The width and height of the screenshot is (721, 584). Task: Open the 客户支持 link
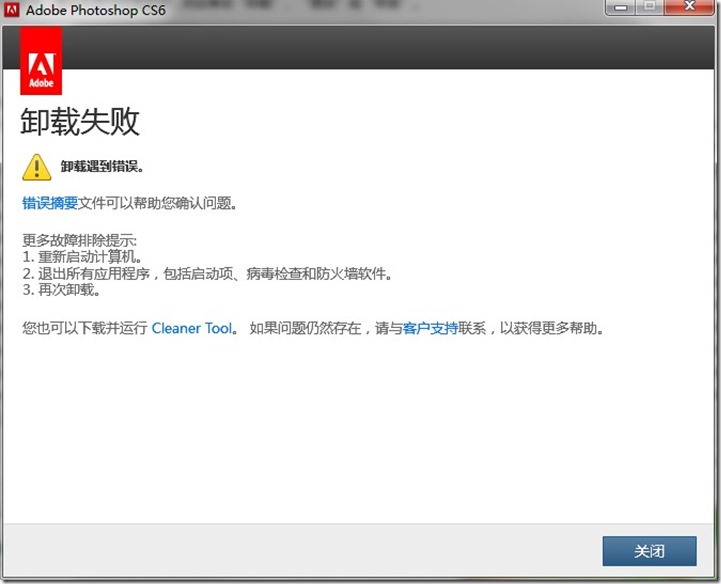point(430,328)
